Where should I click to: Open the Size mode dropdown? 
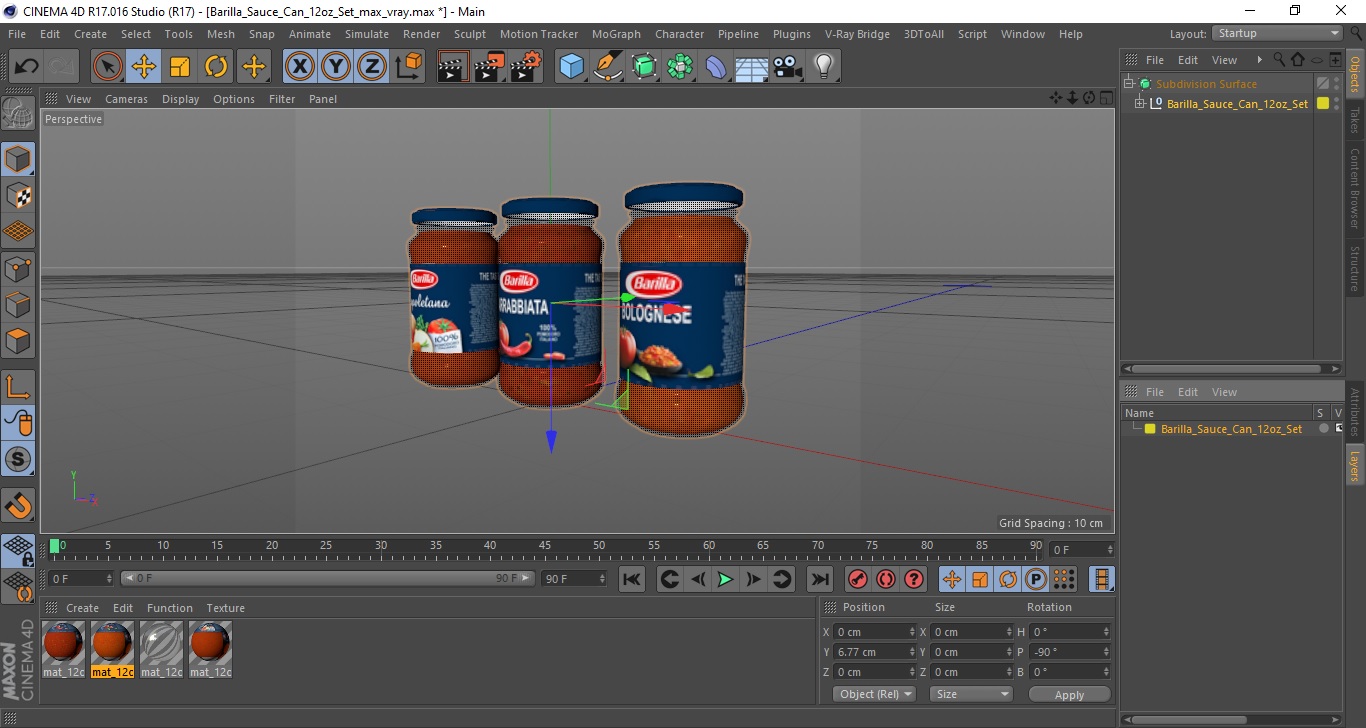tap(971, 694)
